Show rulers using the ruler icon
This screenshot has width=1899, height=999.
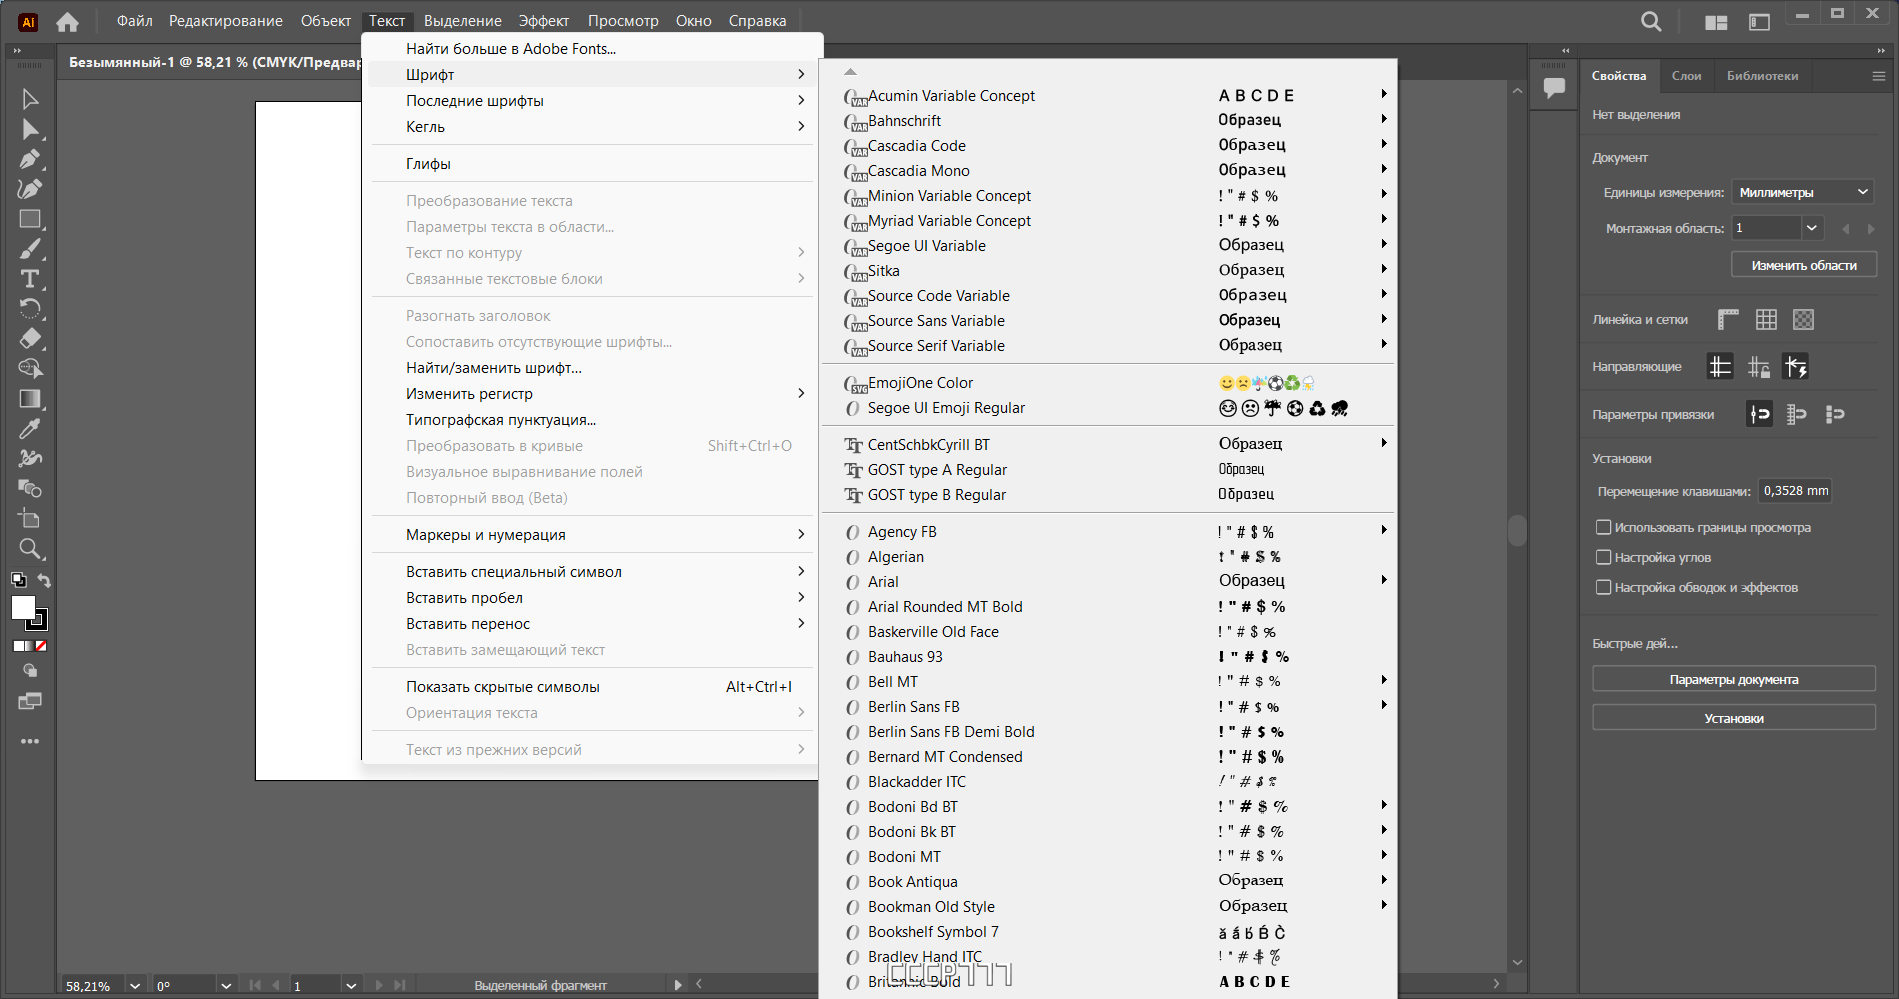pos(1728,319)
